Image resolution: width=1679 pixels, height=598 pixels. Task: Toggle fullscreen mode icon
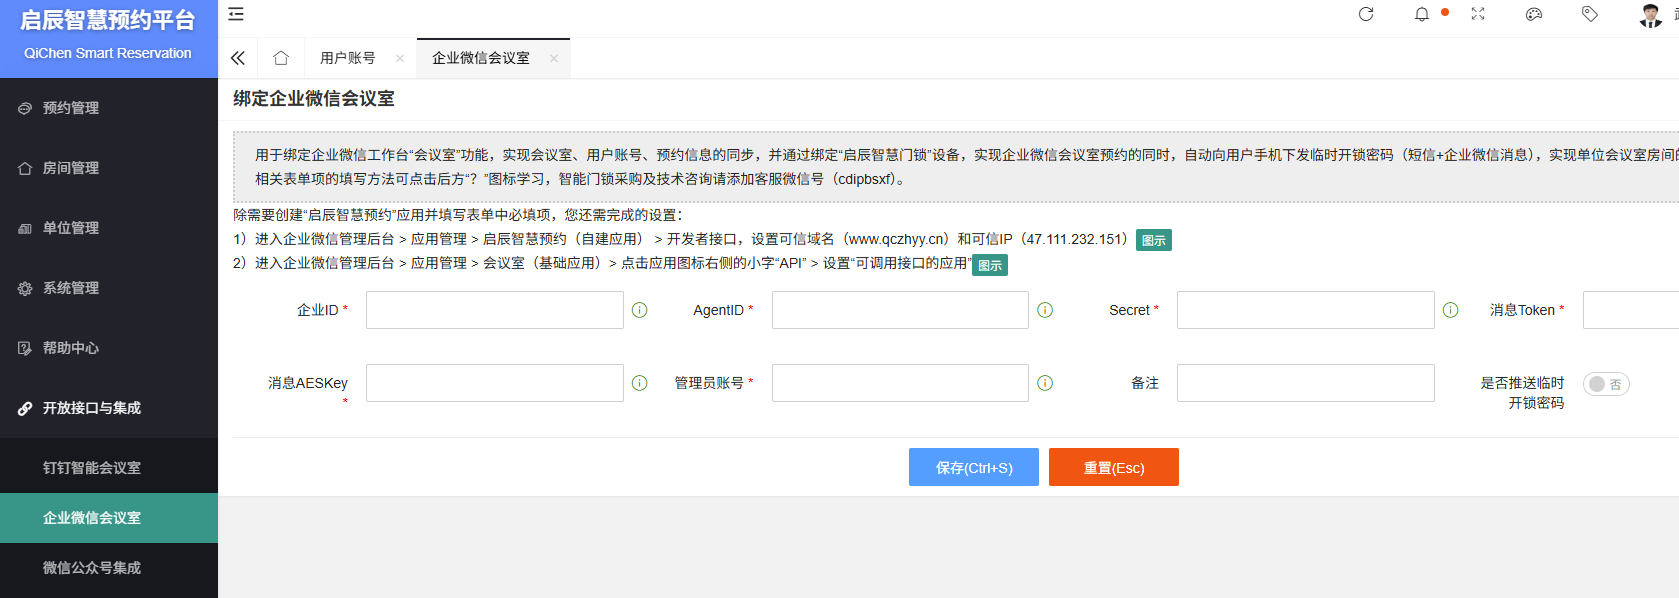pos(1478,14)
